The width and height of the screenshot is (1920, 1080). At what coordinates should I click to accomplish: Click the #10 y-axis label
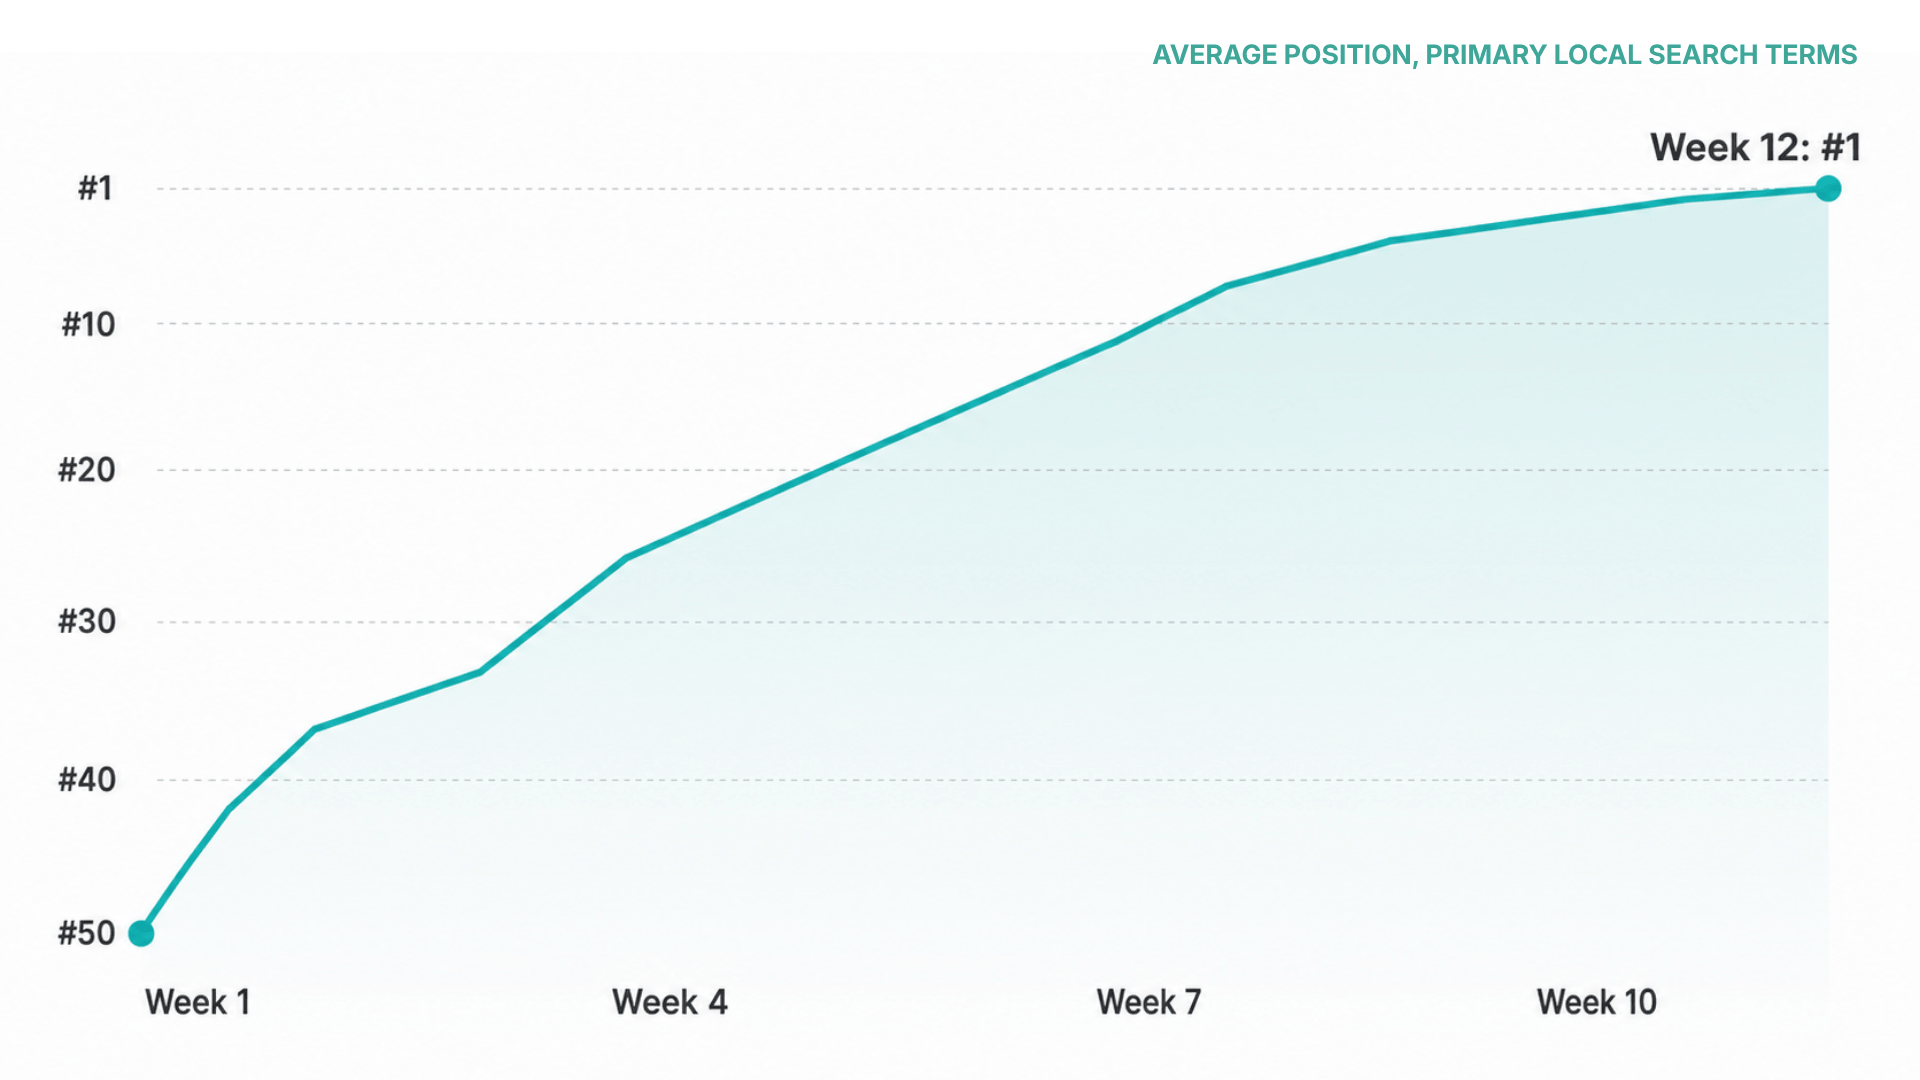[x=88, y=324]
